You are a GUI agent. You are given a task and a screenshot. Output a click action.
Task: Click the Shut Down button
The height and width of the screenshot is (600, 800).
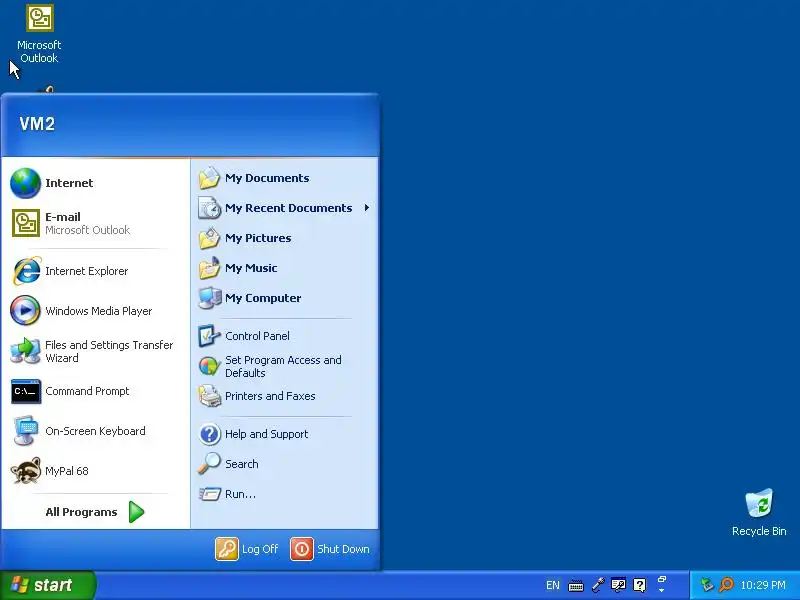330,549
